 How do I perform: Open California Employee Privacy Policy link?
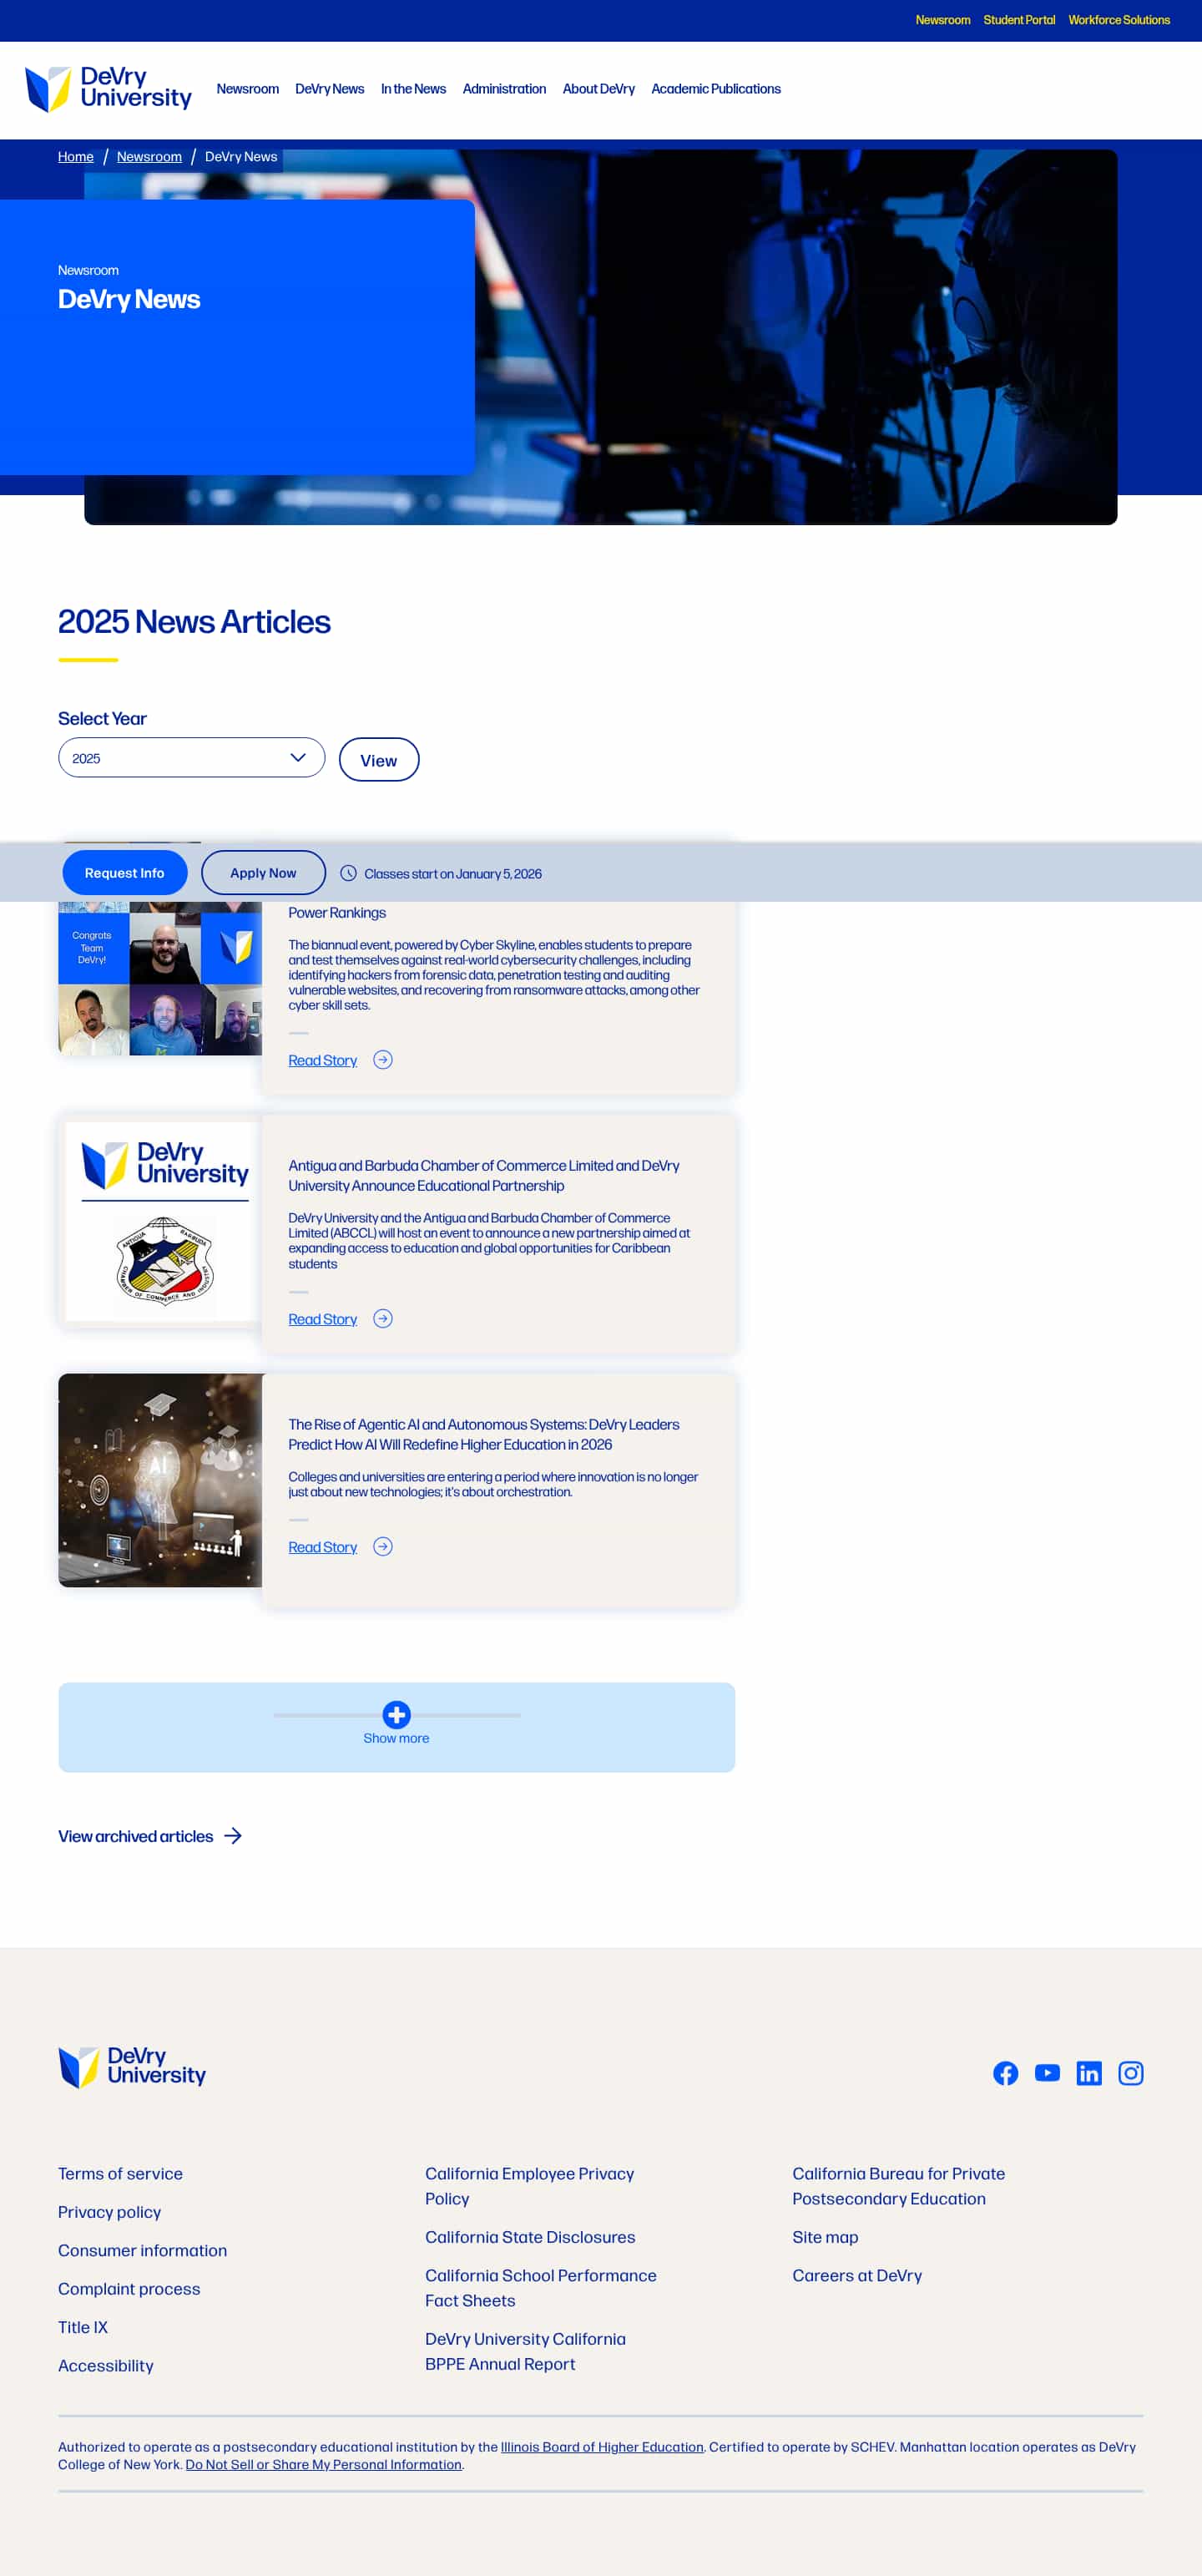529,2186
